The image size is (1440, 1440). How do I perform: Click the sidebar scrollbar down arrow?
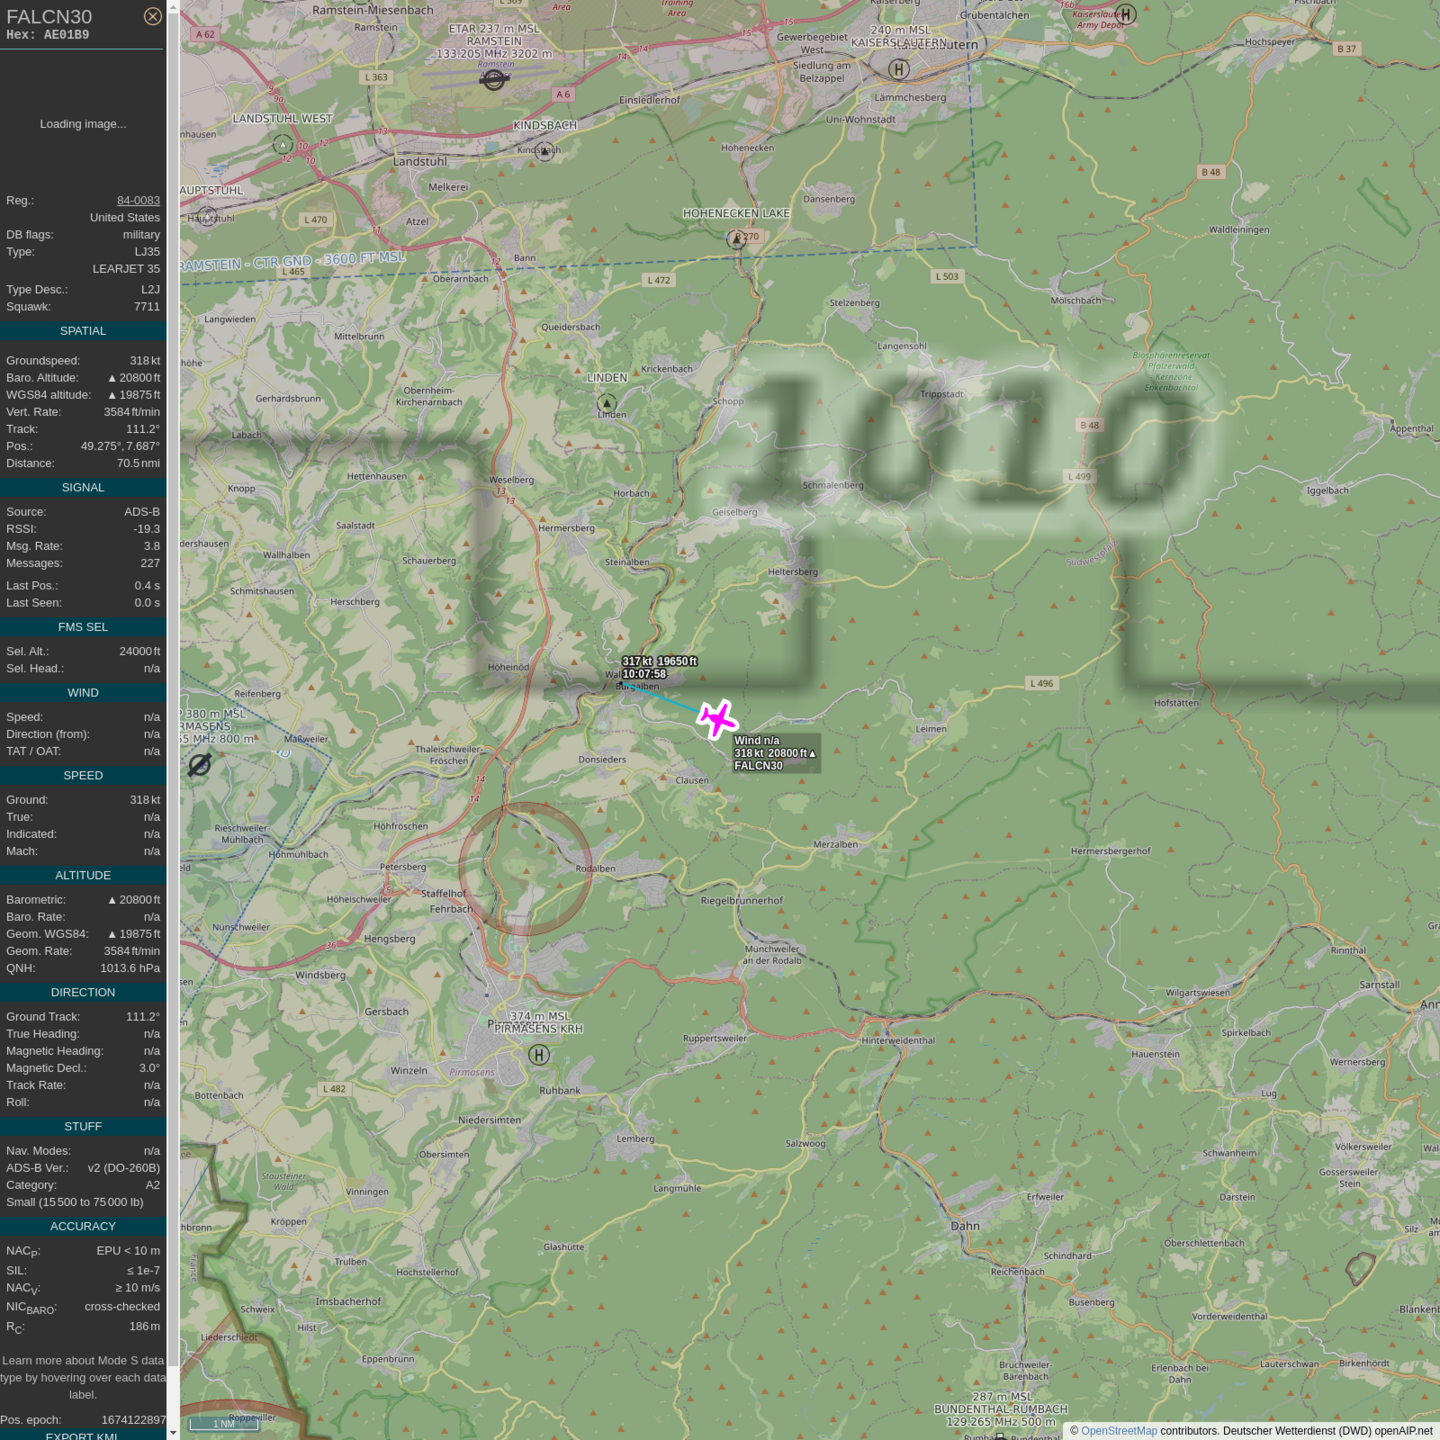173,1432
